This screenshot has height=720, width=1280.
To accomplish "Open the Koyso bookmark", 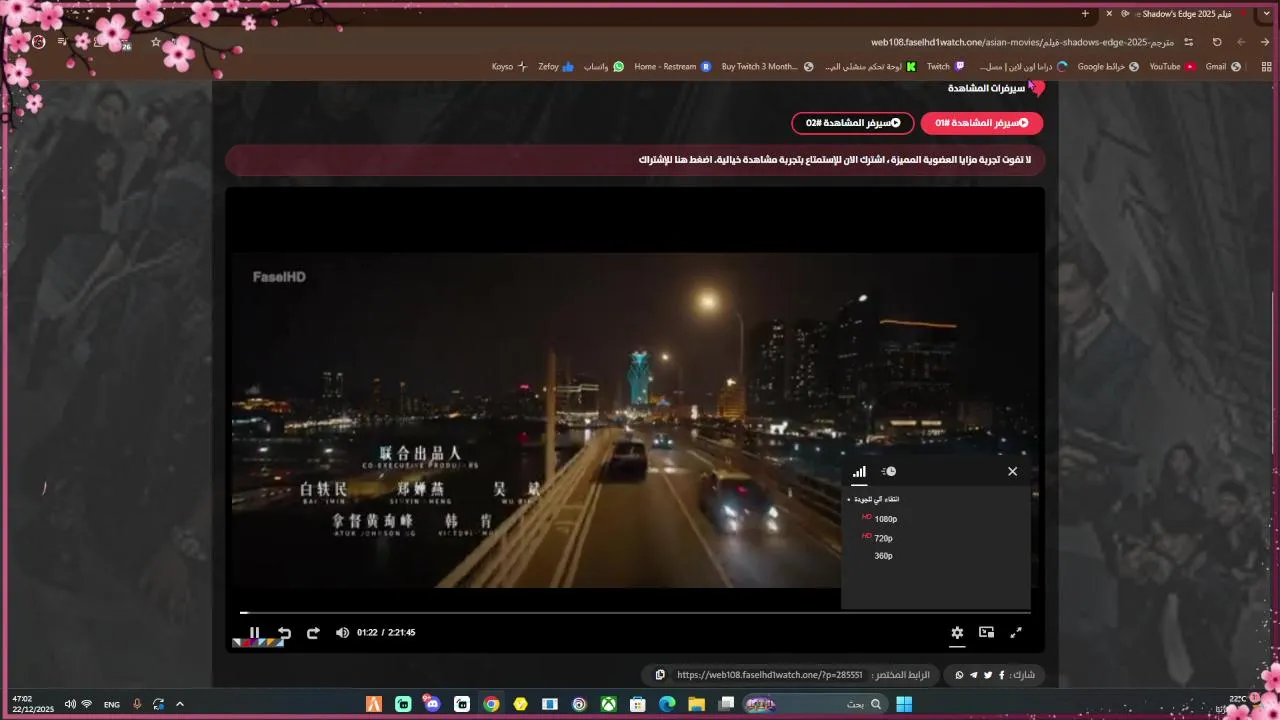I will pyautogui.click(x=510, y=66).
